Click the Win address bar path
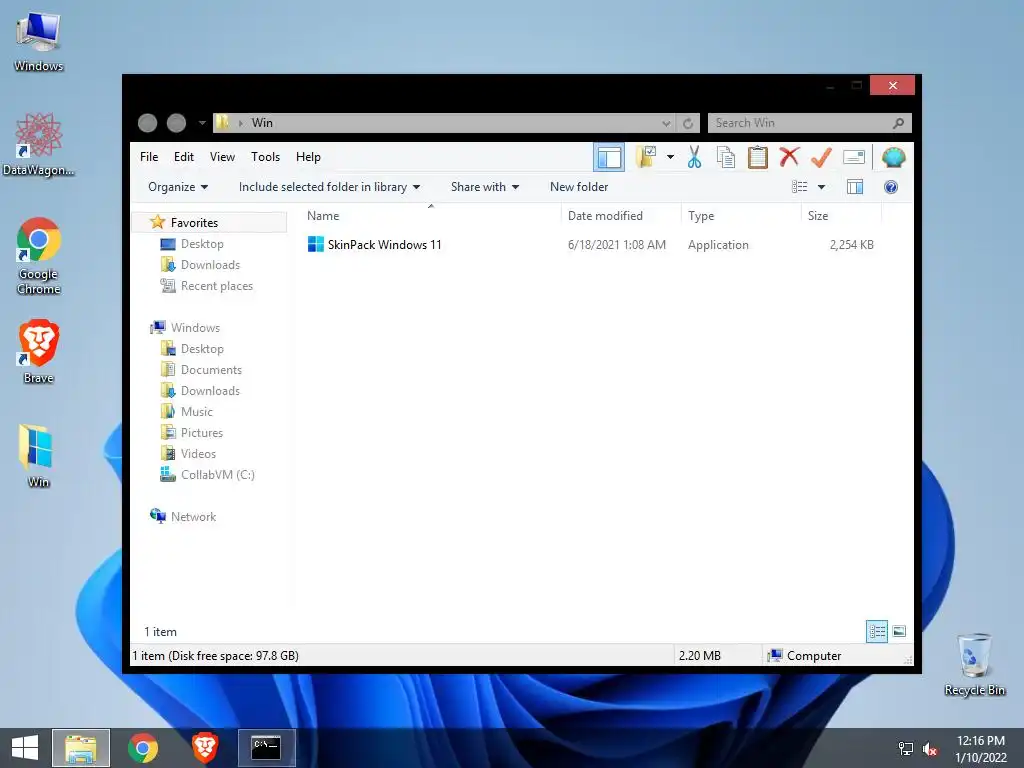The height and width of the screenshot is (768, 1024). tap(263, 123)
